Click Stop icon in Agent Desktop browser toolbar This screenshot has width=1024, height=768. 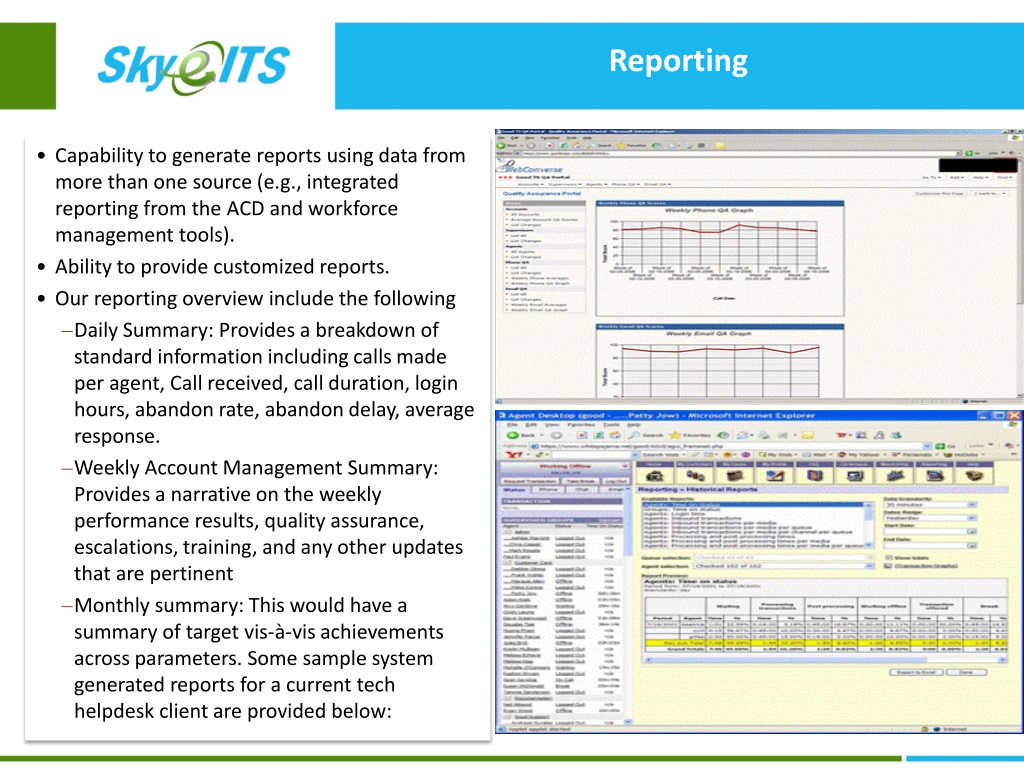pyautogui.click(x=581, y=435)
